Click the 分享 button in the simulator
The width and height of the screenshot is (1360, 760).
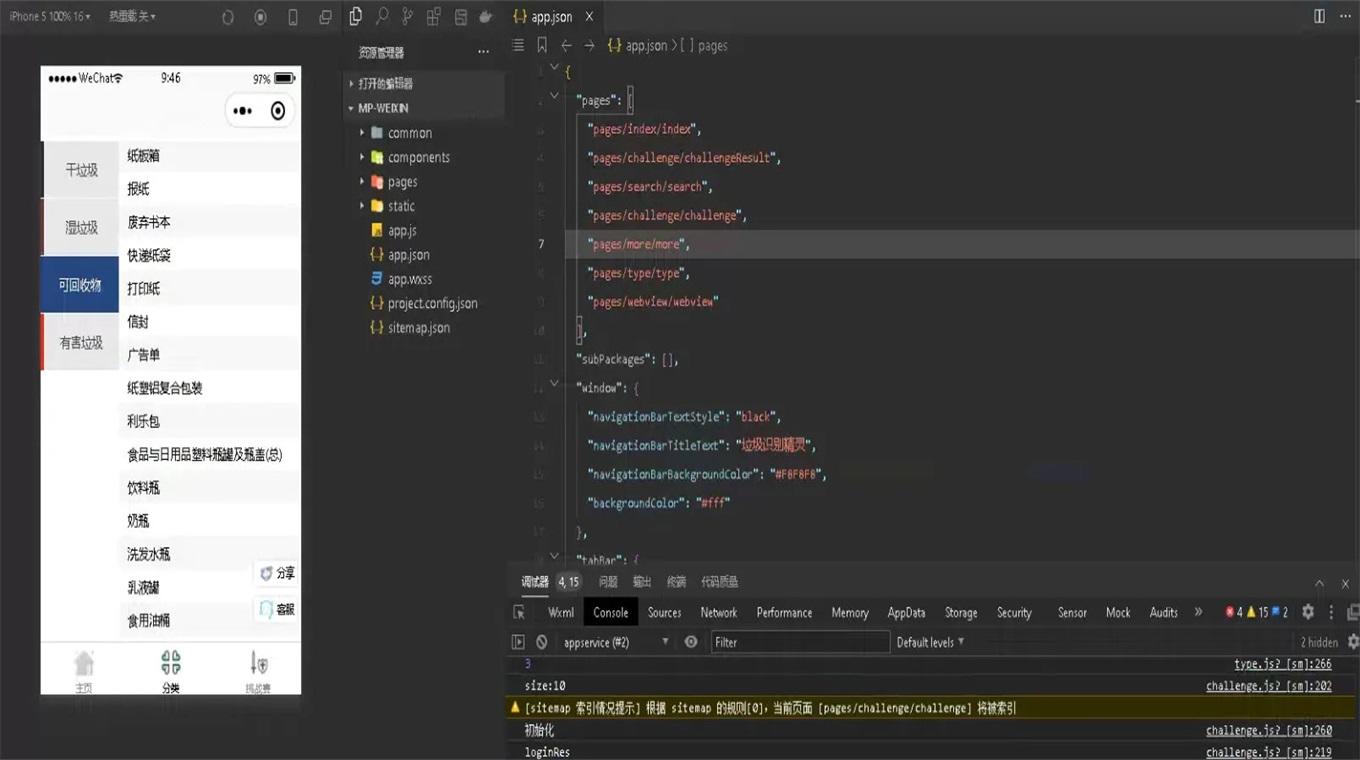[277, 573]
